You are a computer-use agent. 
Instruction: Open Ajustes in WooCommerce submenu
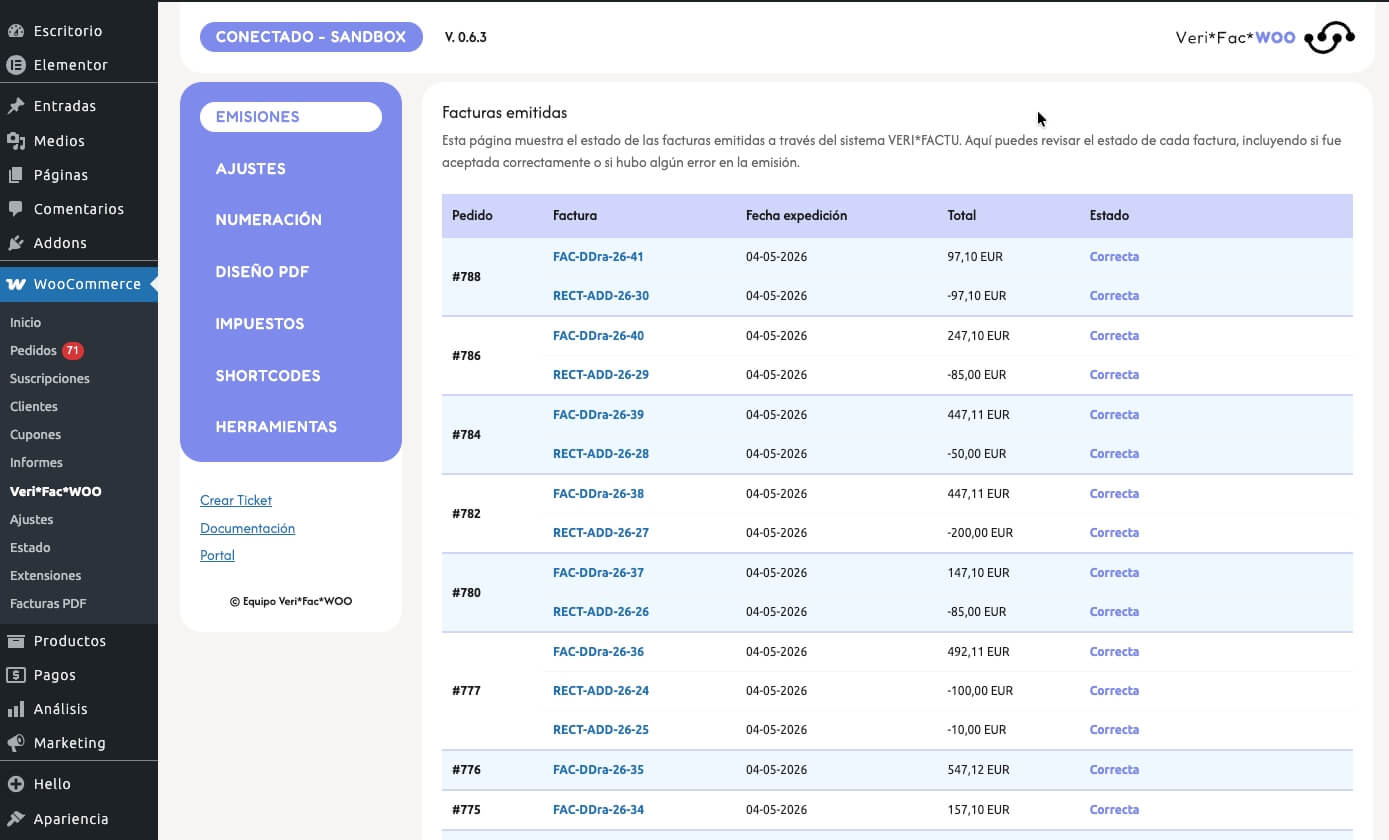[32, 520]
